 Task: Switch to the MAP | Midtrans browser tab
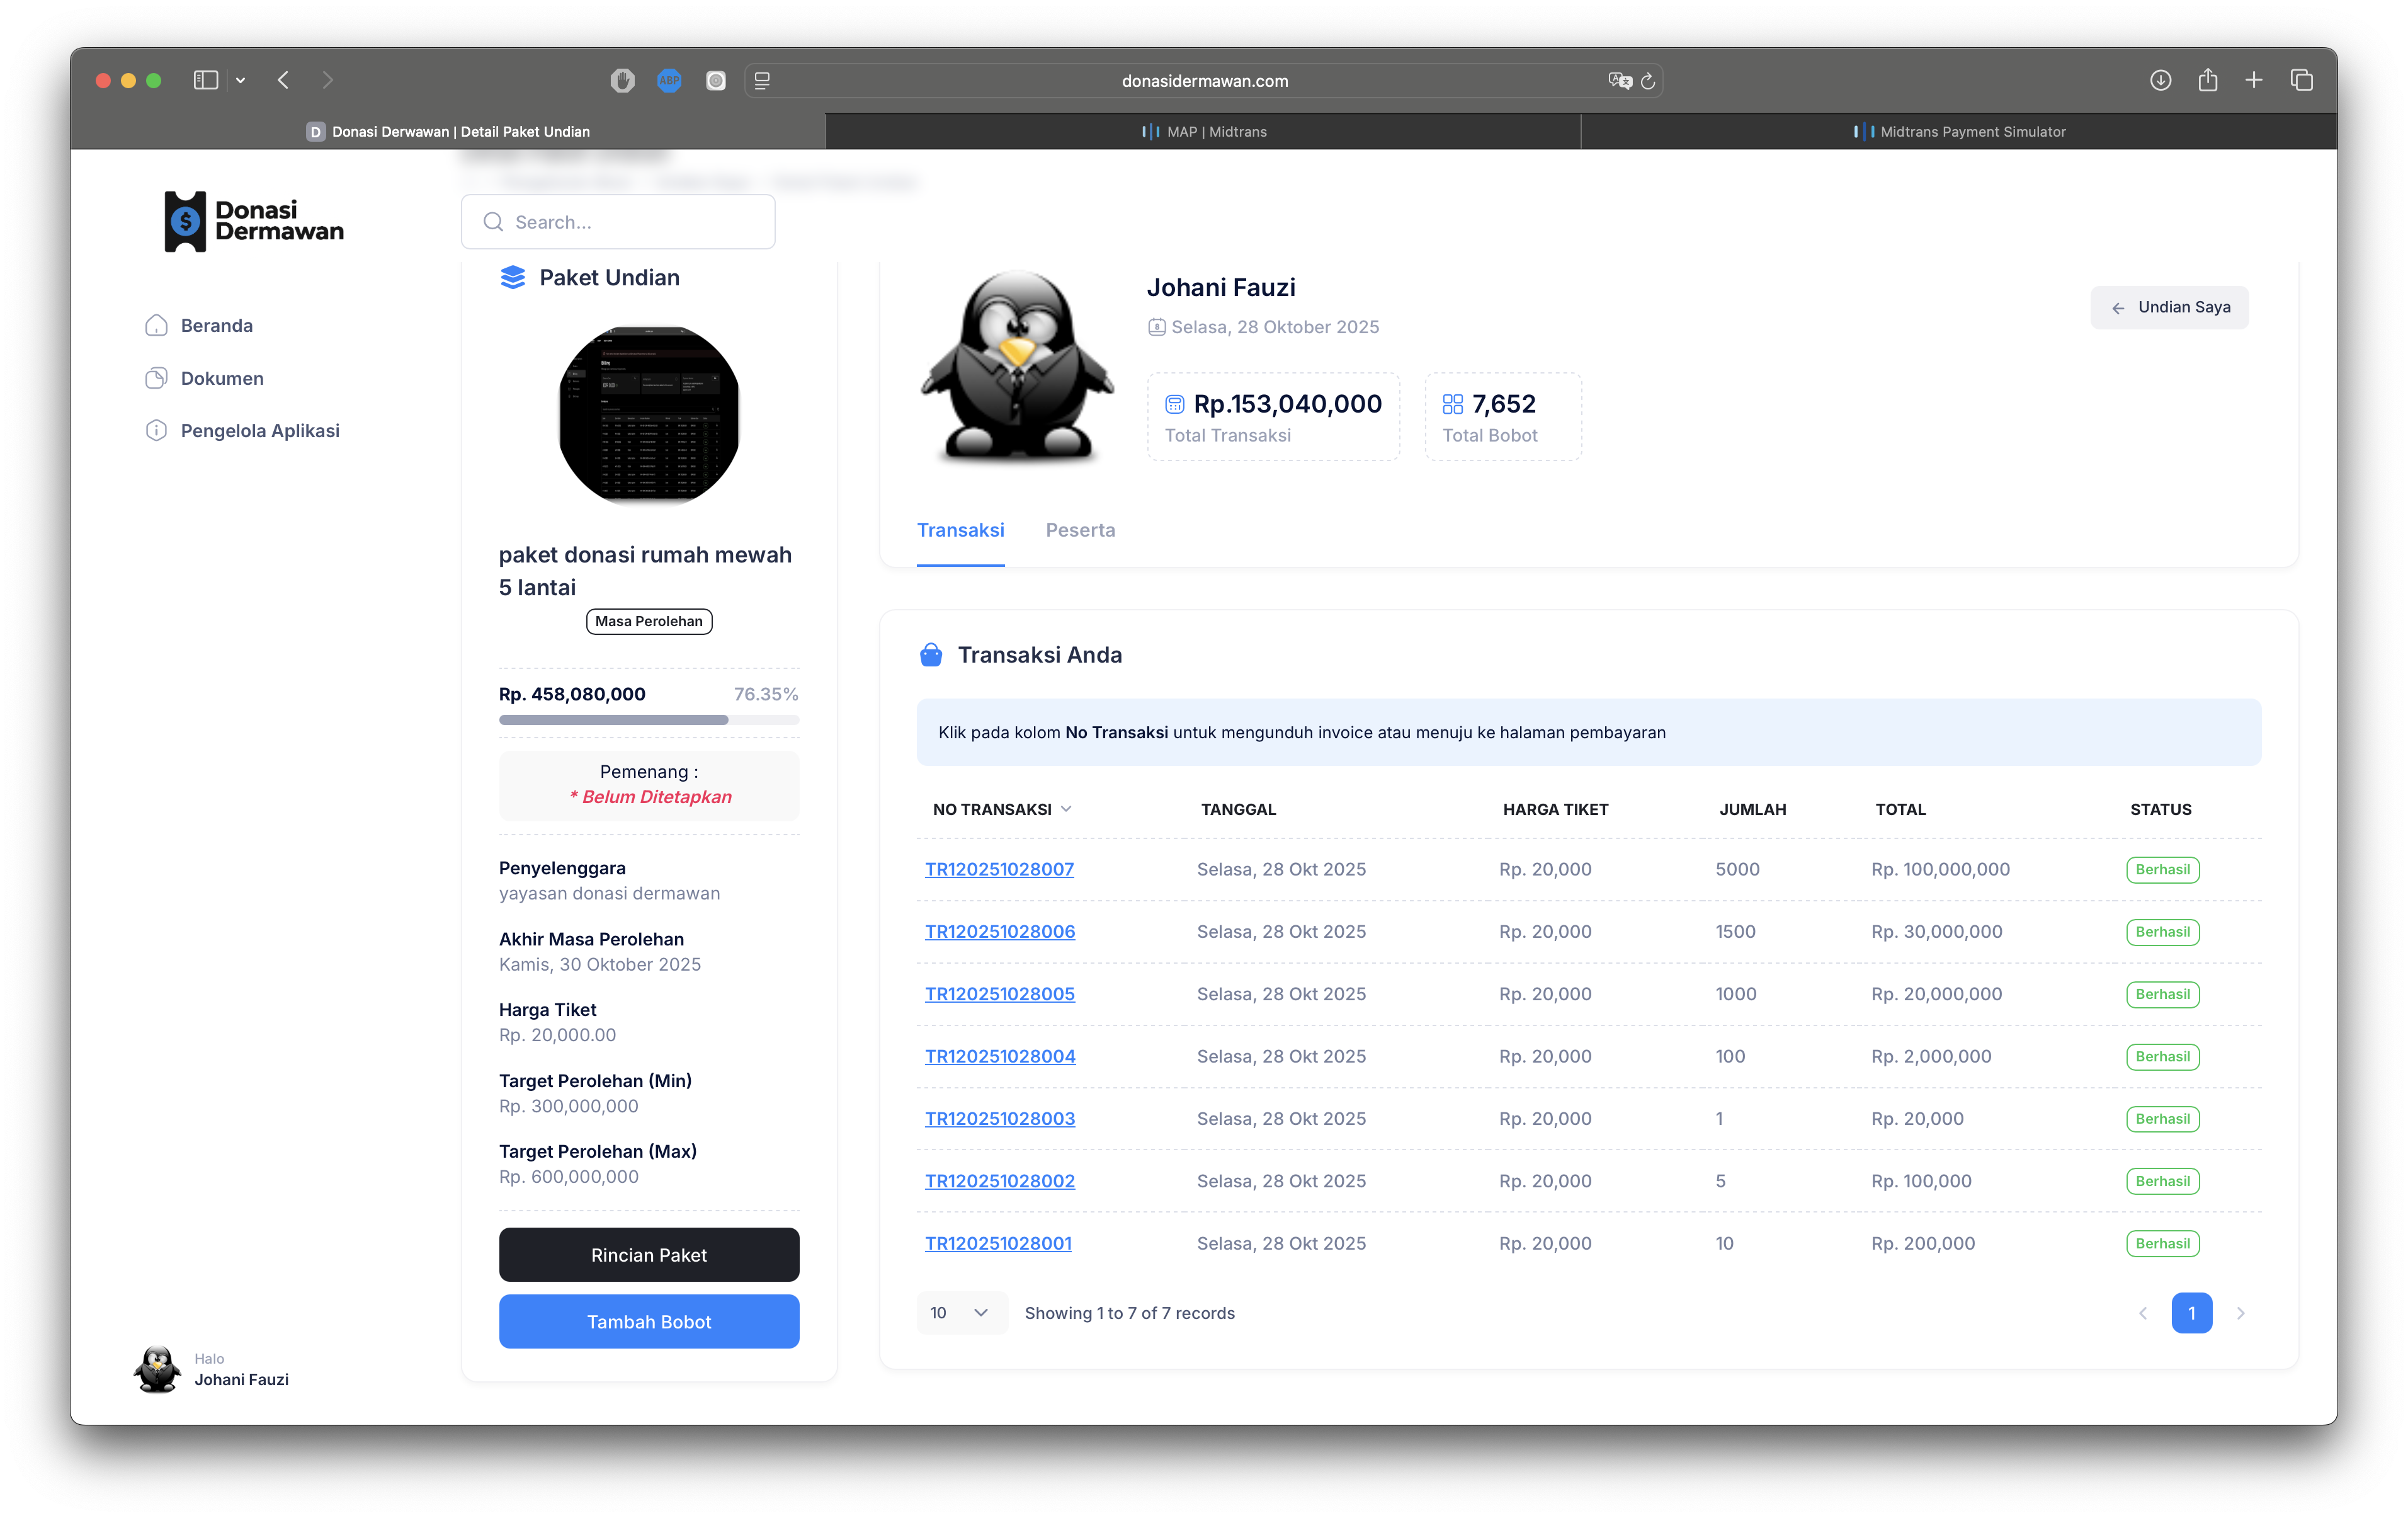(1204, 132)
